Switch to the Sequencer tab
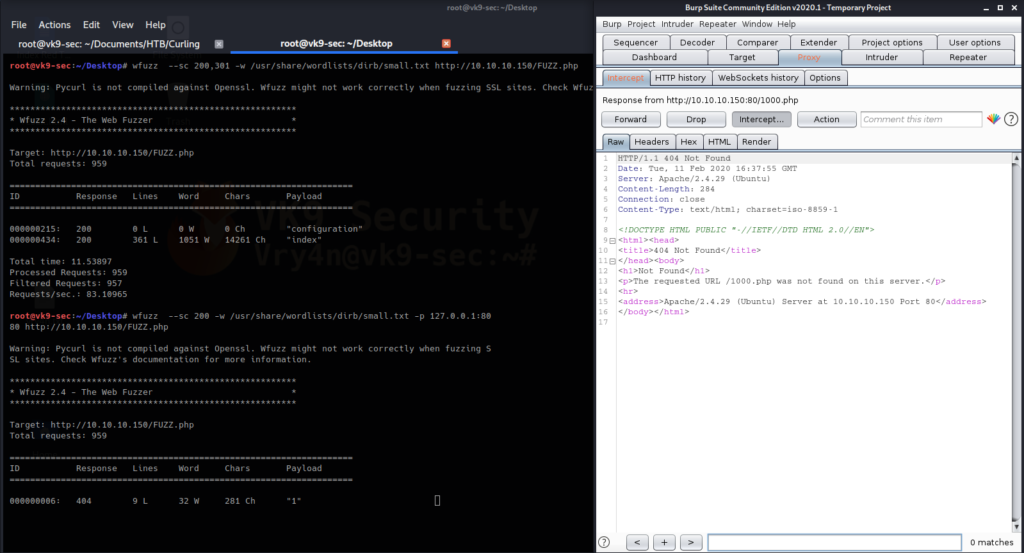The image size is (1024, 553). [635, 42]
